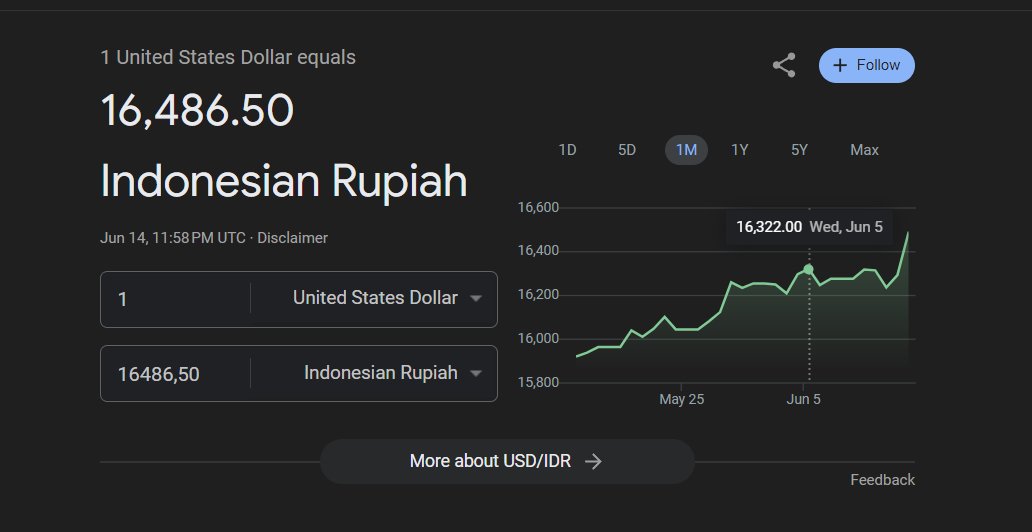Open the Disclaimer link
Image resolution: width=1032 pixels, height=532 pixels.
click(x=292, y=238)
